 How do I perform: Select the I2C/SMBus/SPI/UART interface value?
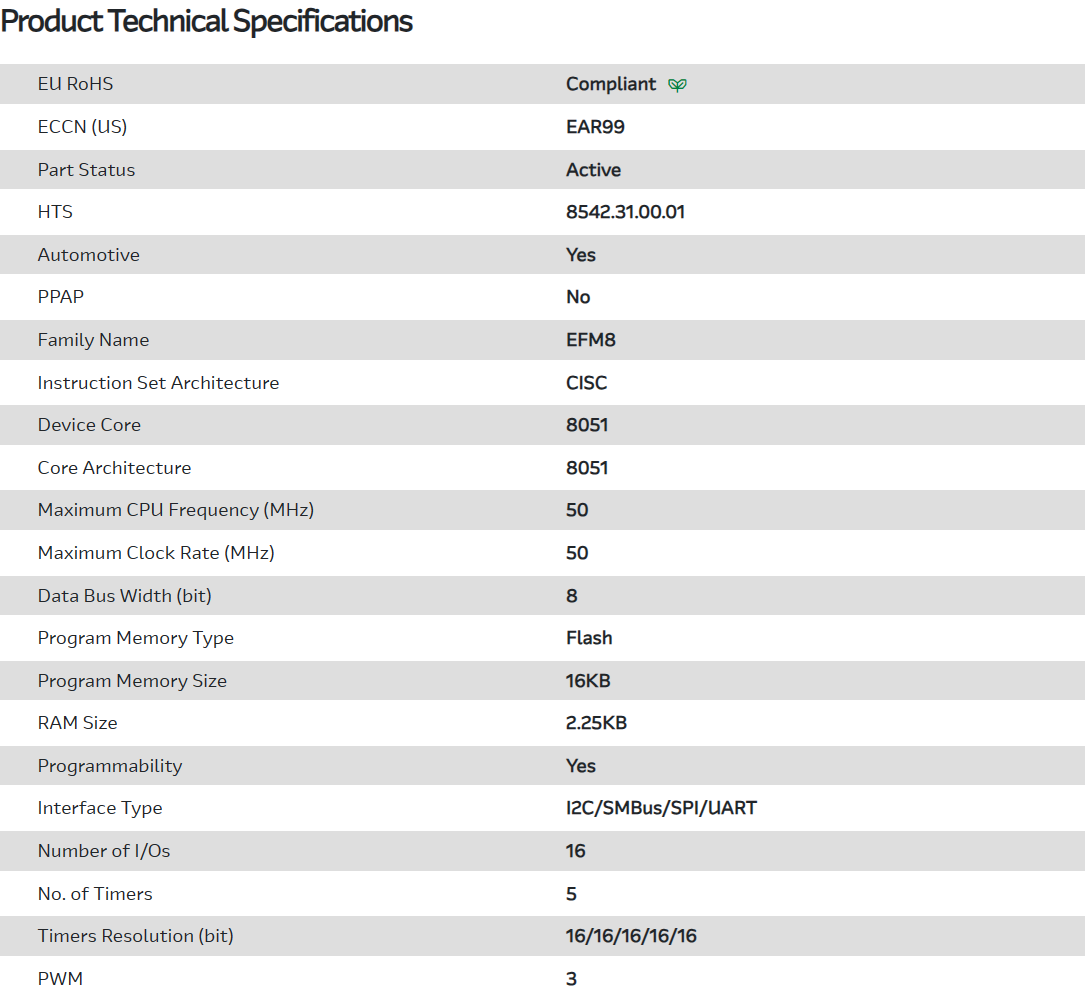[661, 808]
